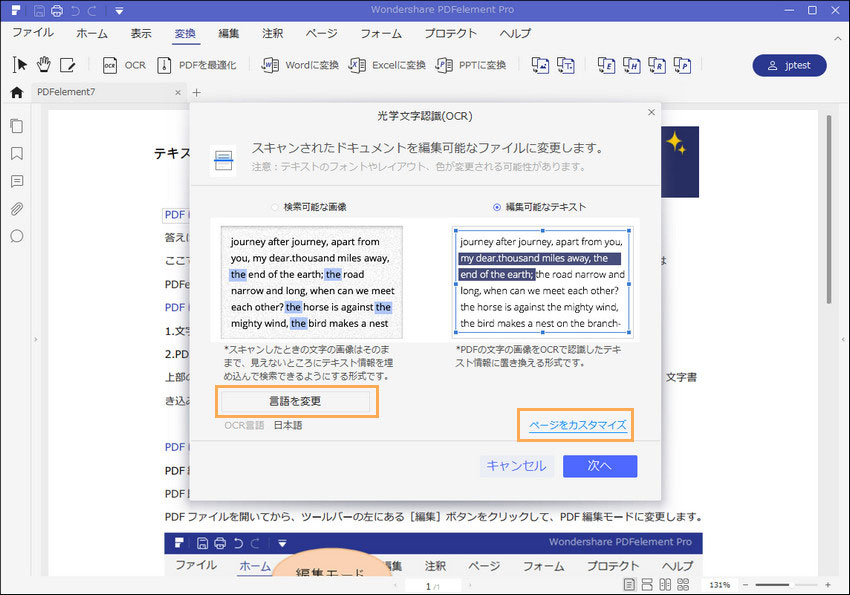Viewport: 850px width, 595px height.
Task: Click the convert to image icon
Action: pos(540,65)
